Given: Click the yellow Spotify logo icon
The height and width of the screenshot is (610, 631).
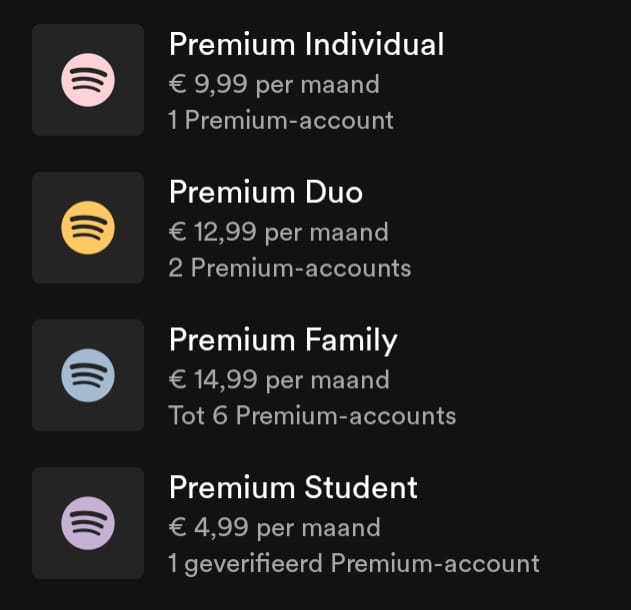Looking at the screenshot, I should [88, 228].
